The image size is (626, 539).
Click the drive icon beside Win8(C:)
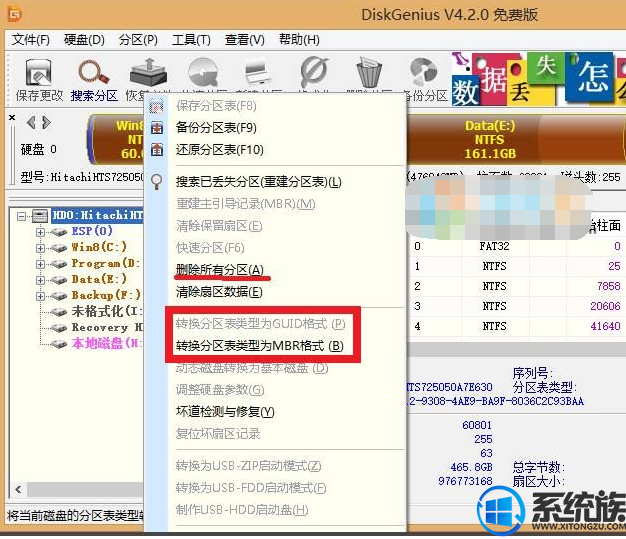59,248
